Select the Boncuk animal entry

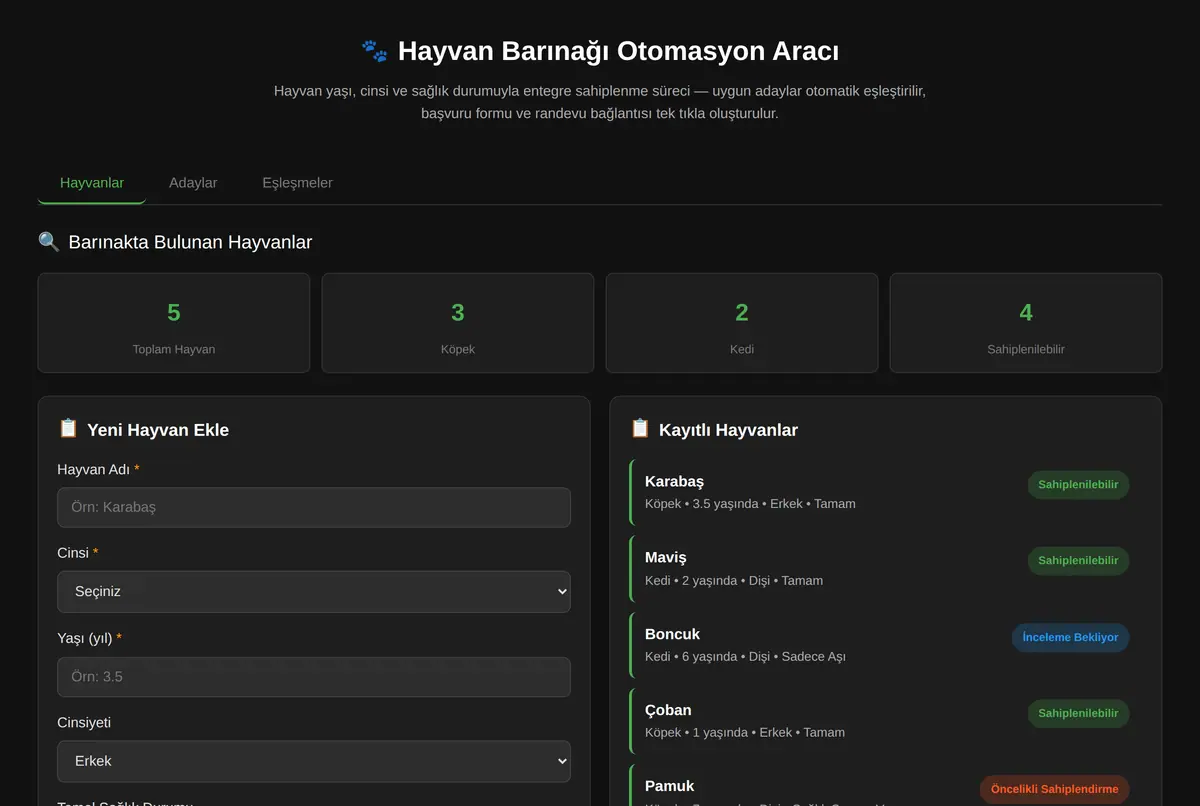[x=886, y=644]
